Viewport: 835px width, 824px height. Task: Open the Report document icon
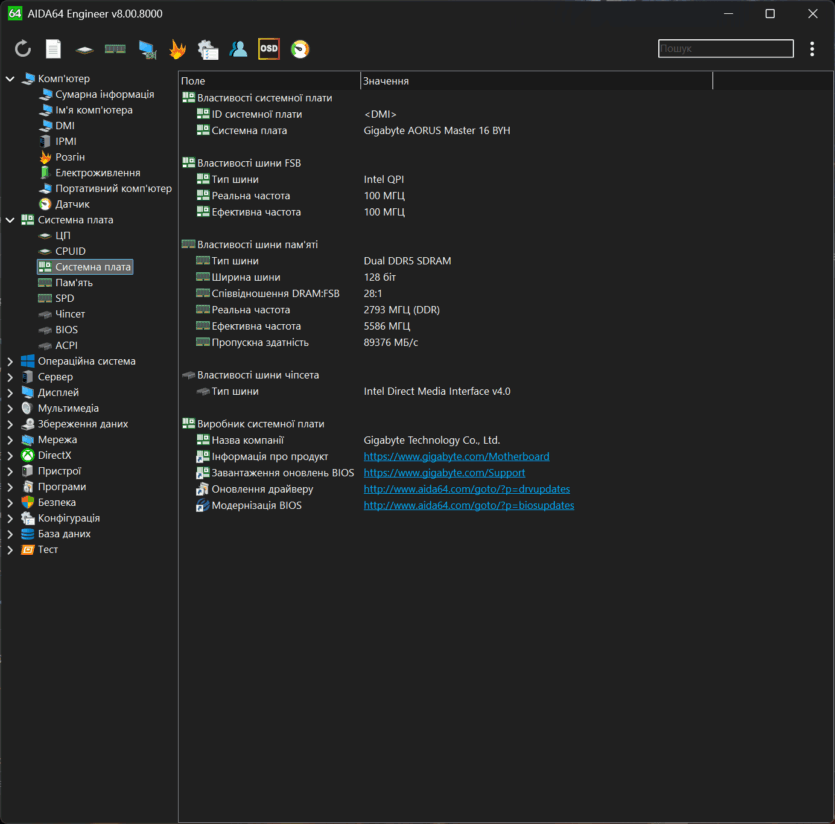point(53,49)
